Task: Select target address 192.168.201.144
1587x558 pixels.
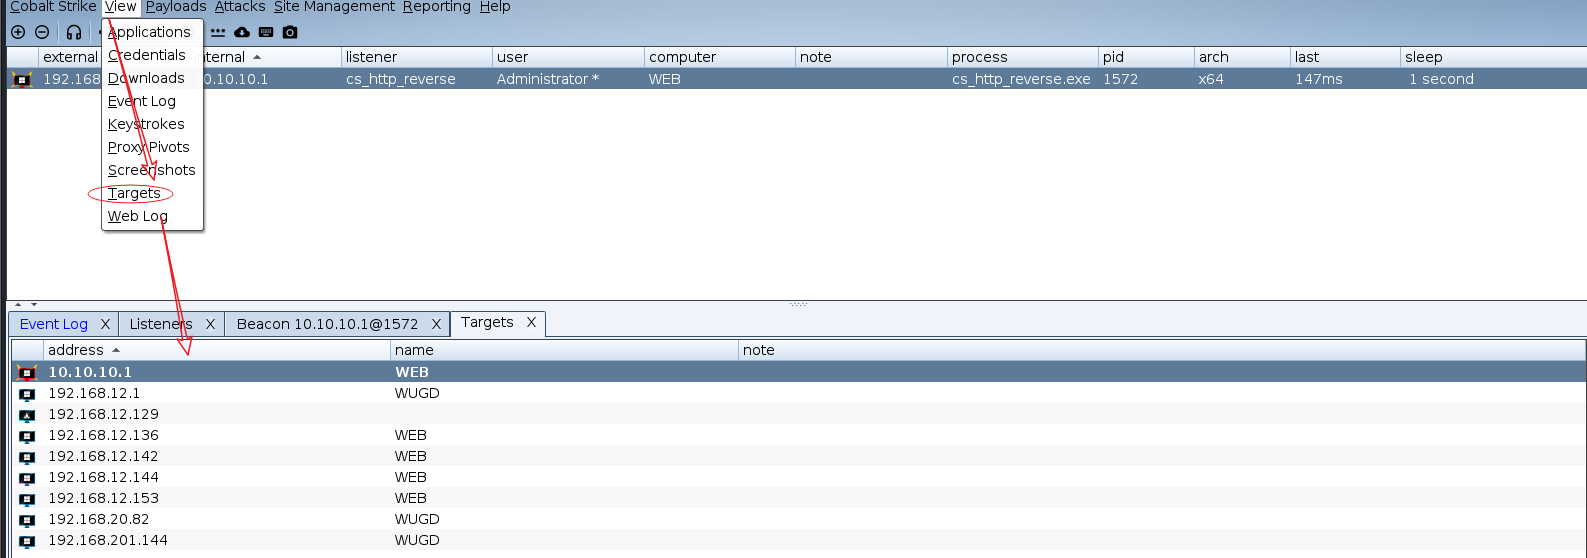Action: (108, 540)
